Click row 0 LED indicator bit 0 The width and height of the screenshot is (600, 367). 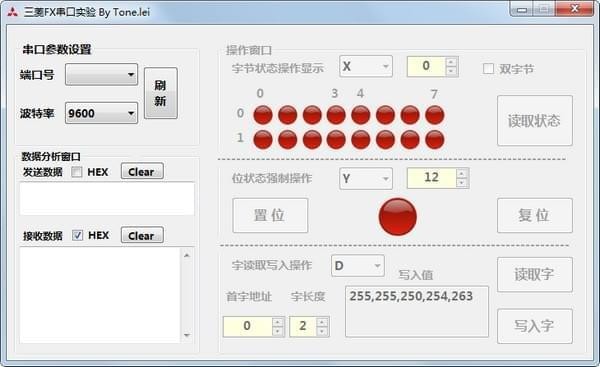click(x=263, y=115)
